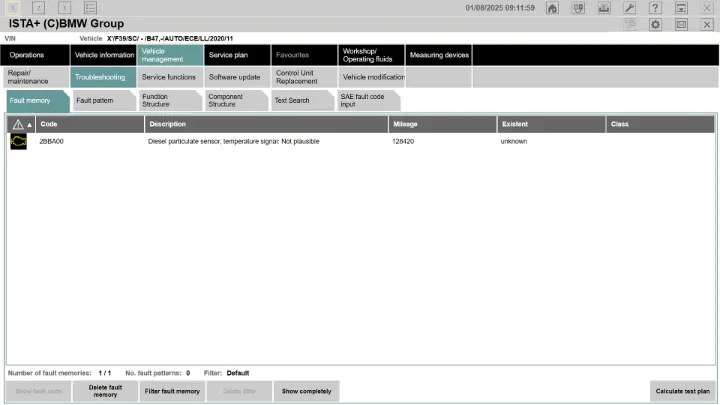Select Diesel particulate sensor description text

click(x=233, y=141)
